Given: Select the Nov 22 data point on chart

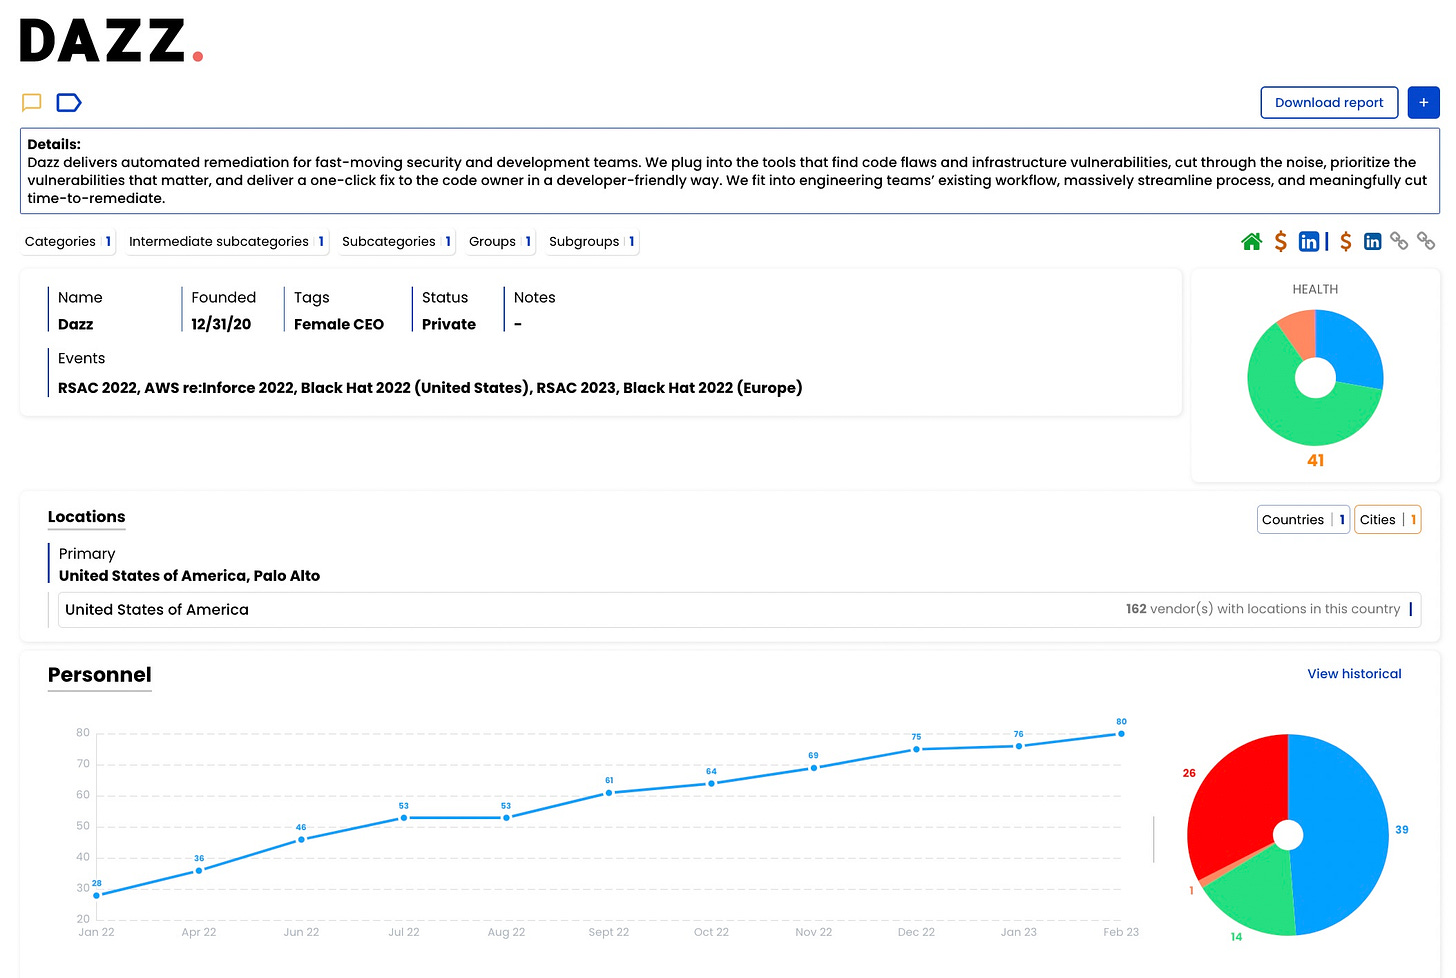Looking at the screenshot, I should pos(814,768).
